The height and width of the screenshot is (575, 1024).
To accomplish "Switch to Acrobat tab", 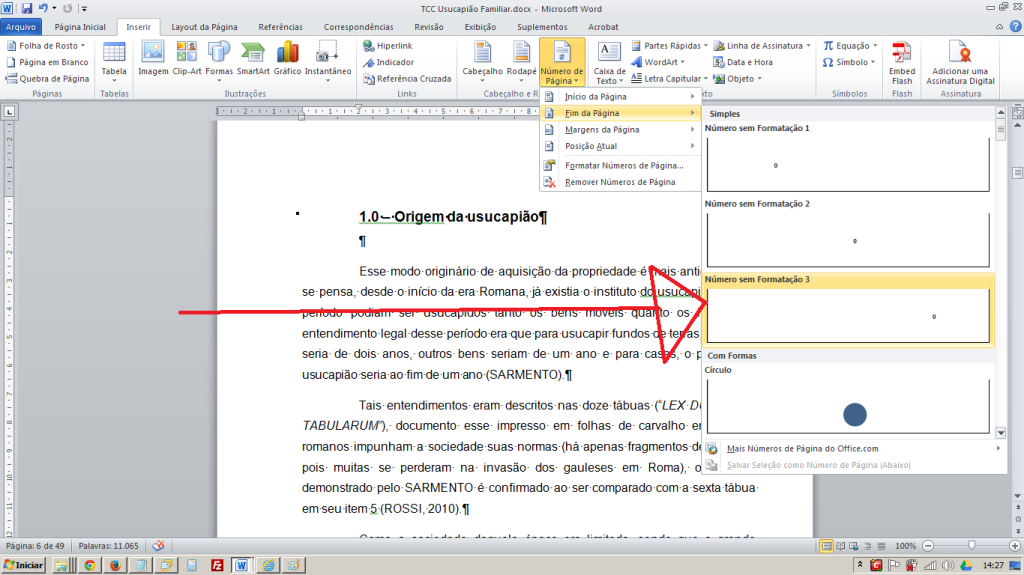I will tap(603, 27).
